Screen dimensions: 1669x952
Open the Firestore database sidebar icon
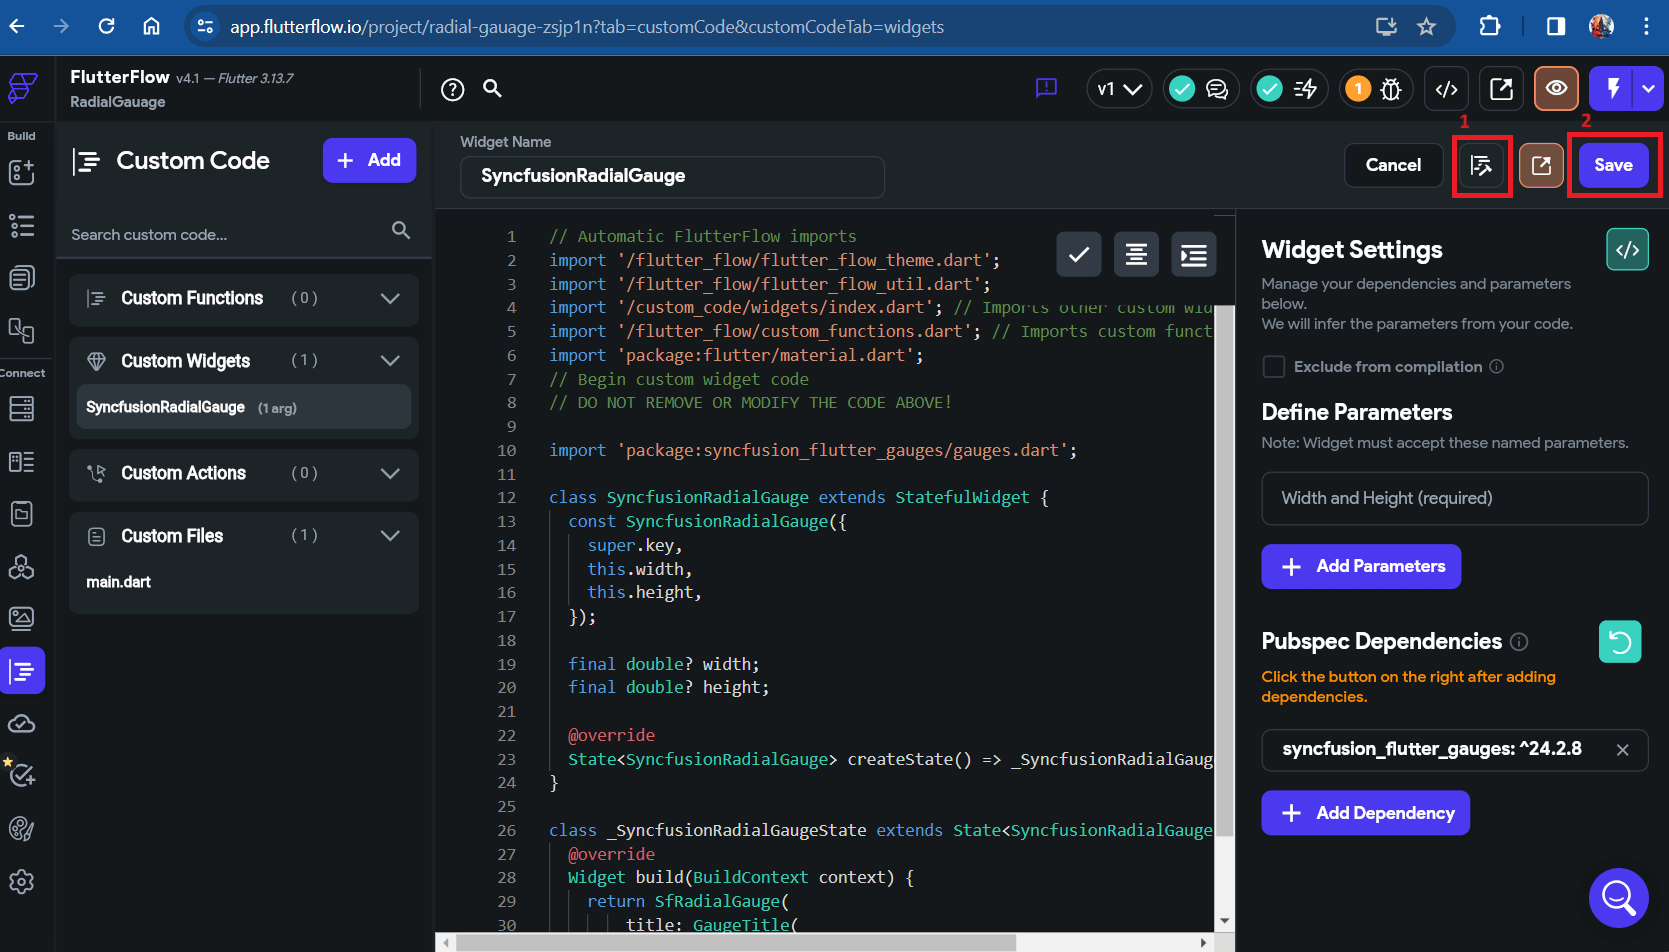coord(22,408)
